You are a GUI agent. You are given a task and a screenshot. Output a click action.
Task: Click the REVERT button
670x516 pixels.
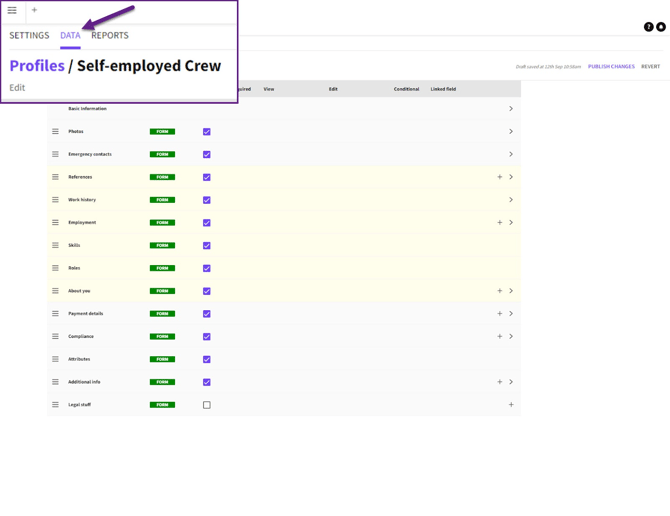click(x=650, y=66)
